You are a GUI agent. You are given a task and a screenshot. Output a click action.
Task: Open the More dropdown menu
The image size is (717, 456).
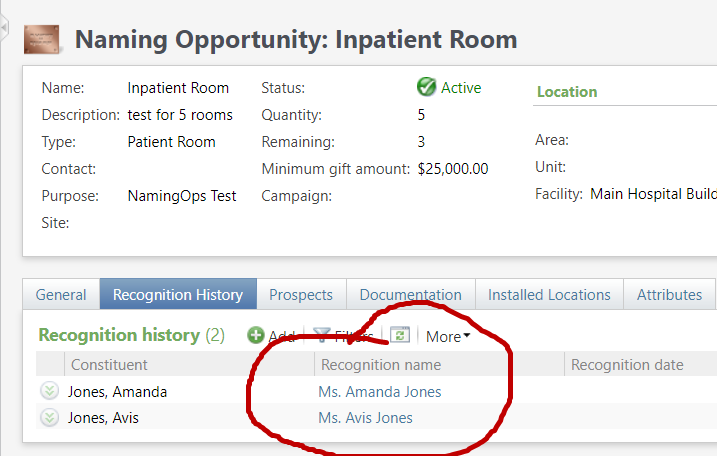pyautogui.click(x=447, y=337)
